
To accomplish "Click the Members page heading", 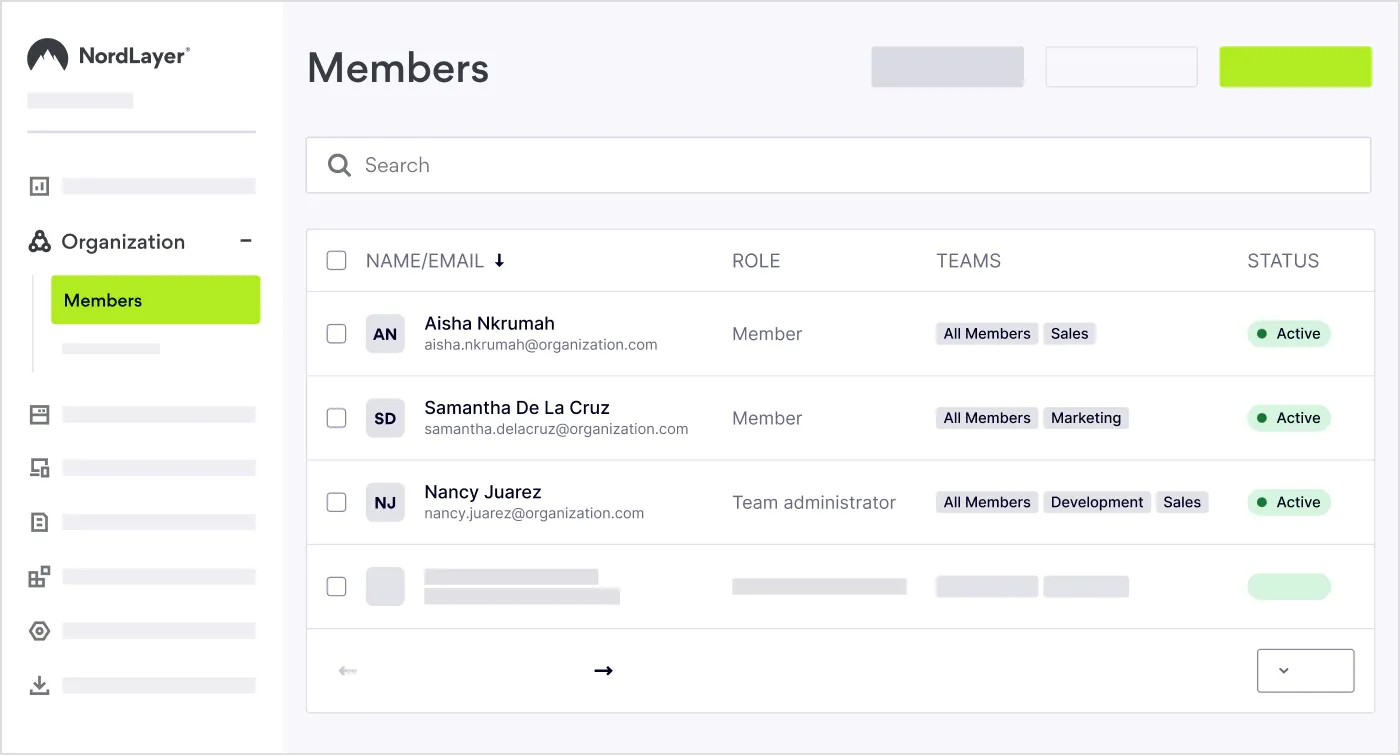I will click(398, 68).
